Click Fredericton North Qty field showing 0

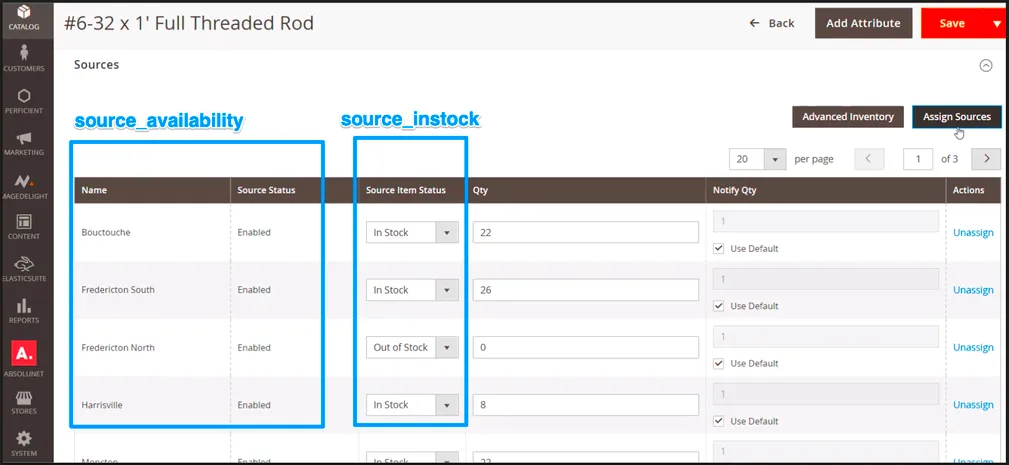point(586,347)
